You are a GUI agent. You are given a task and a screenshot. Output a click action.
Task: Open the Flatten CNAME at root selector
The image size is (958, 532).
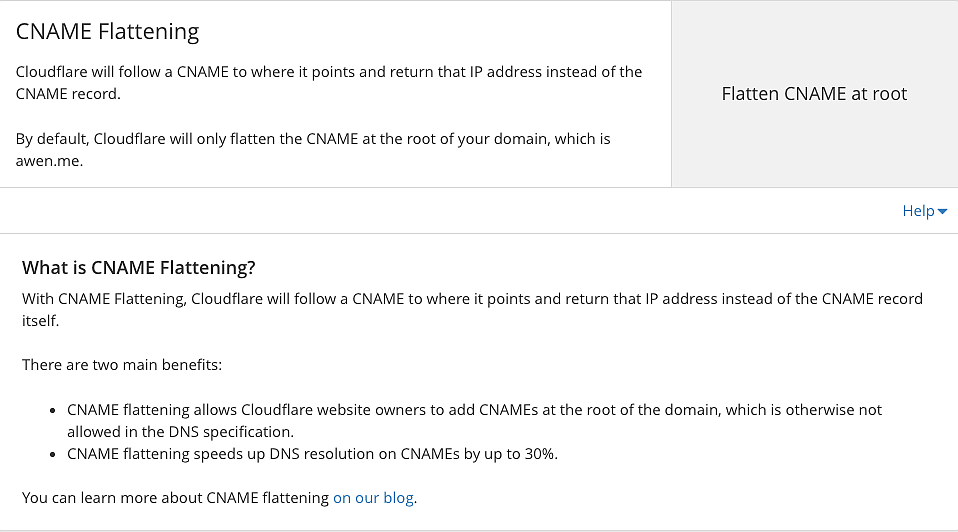click(x=814, y=94)
